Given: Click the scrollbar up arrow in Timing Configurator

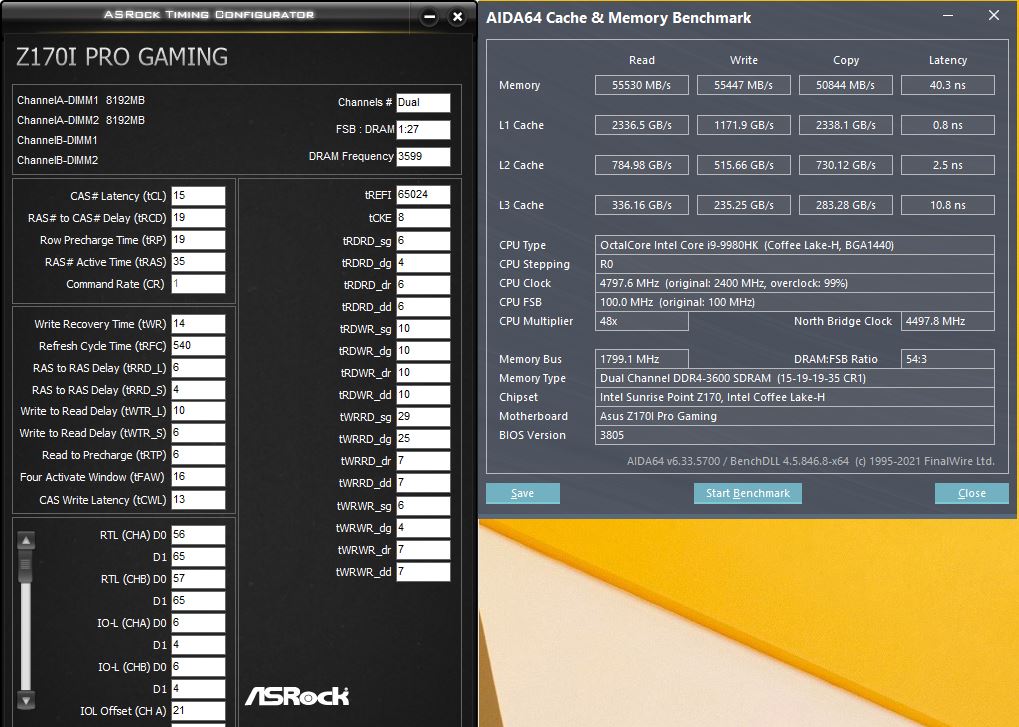Looking at the screenshot, I should (26, 540).
